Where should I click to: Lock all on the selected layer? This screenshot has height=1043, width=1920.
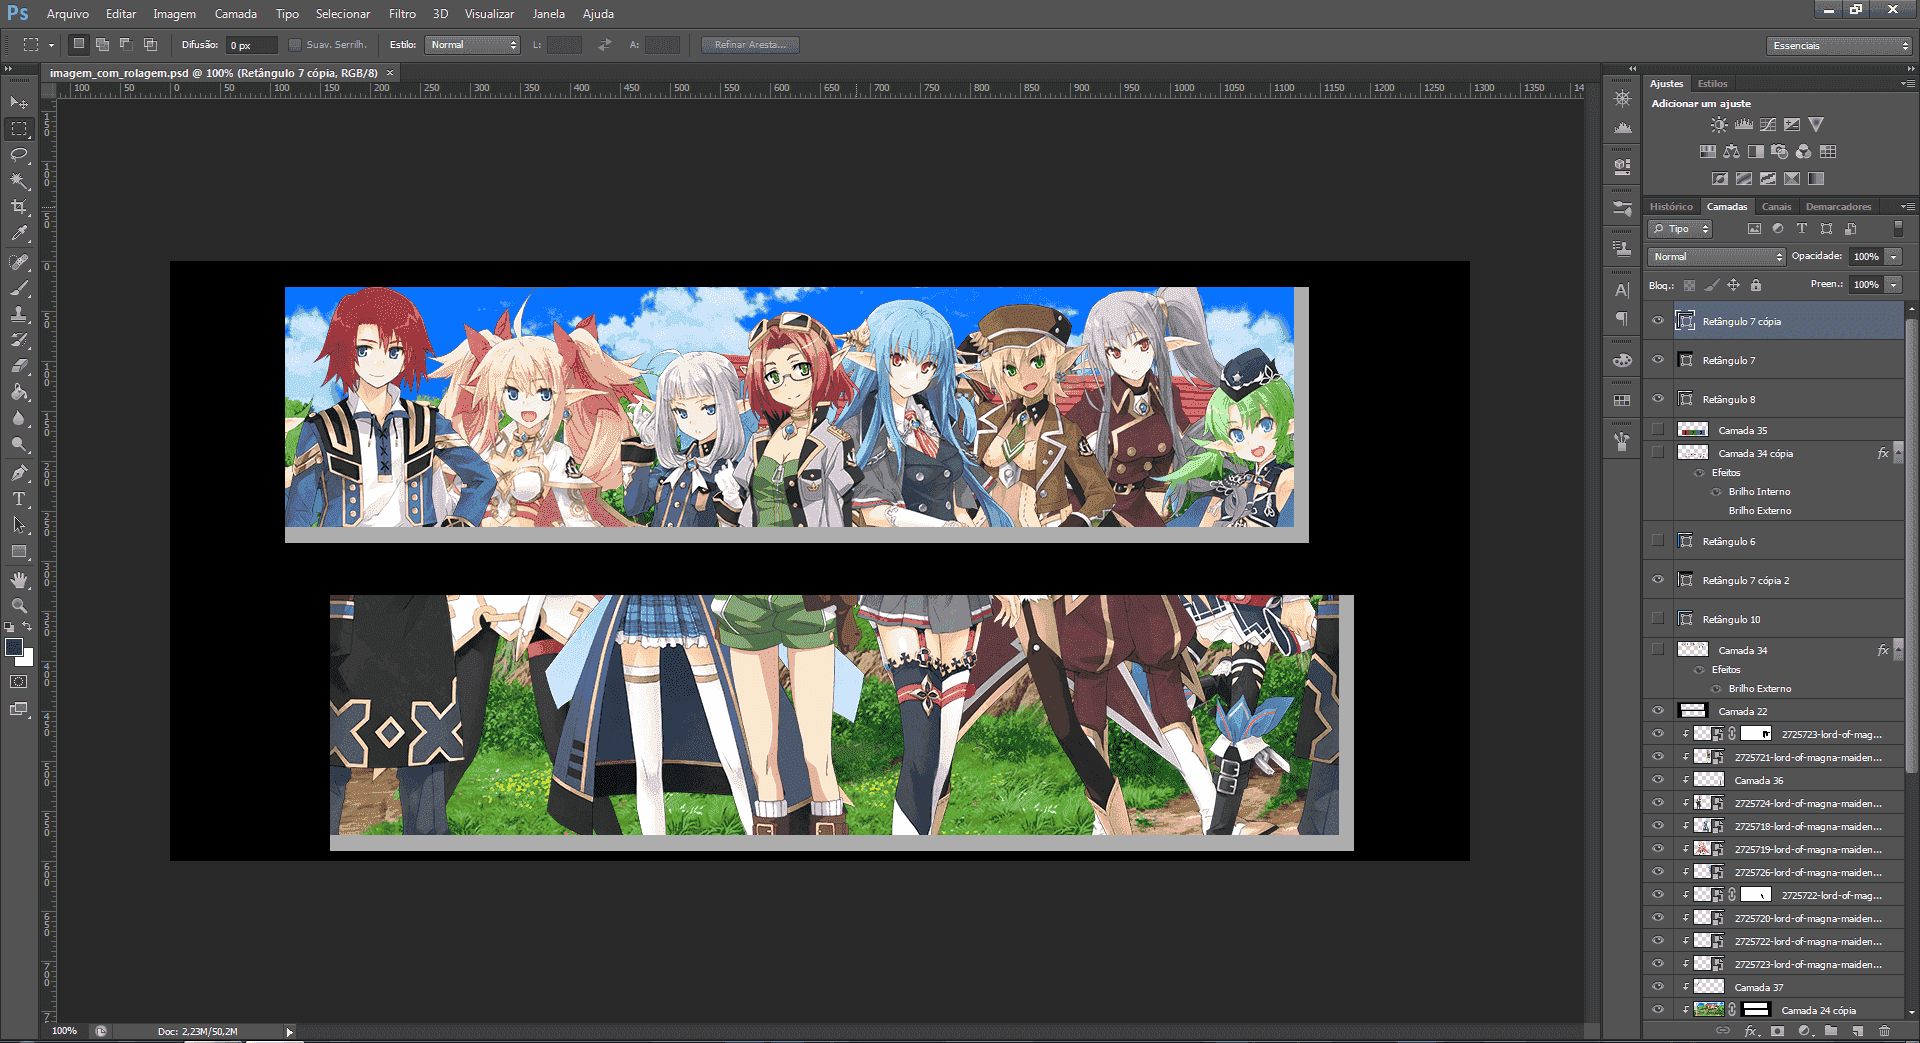pyautogui.click(x=1755, y=285)
